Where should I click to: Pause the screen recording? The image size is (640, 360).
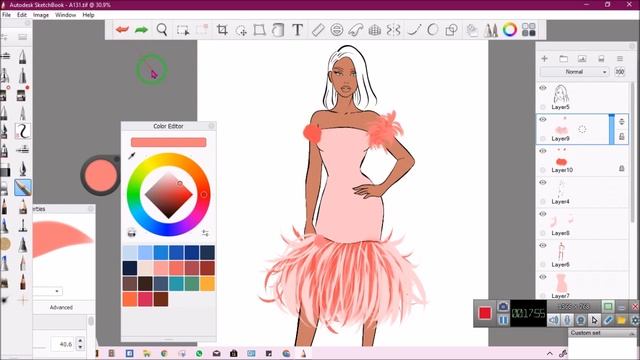[x=503, y=320]
